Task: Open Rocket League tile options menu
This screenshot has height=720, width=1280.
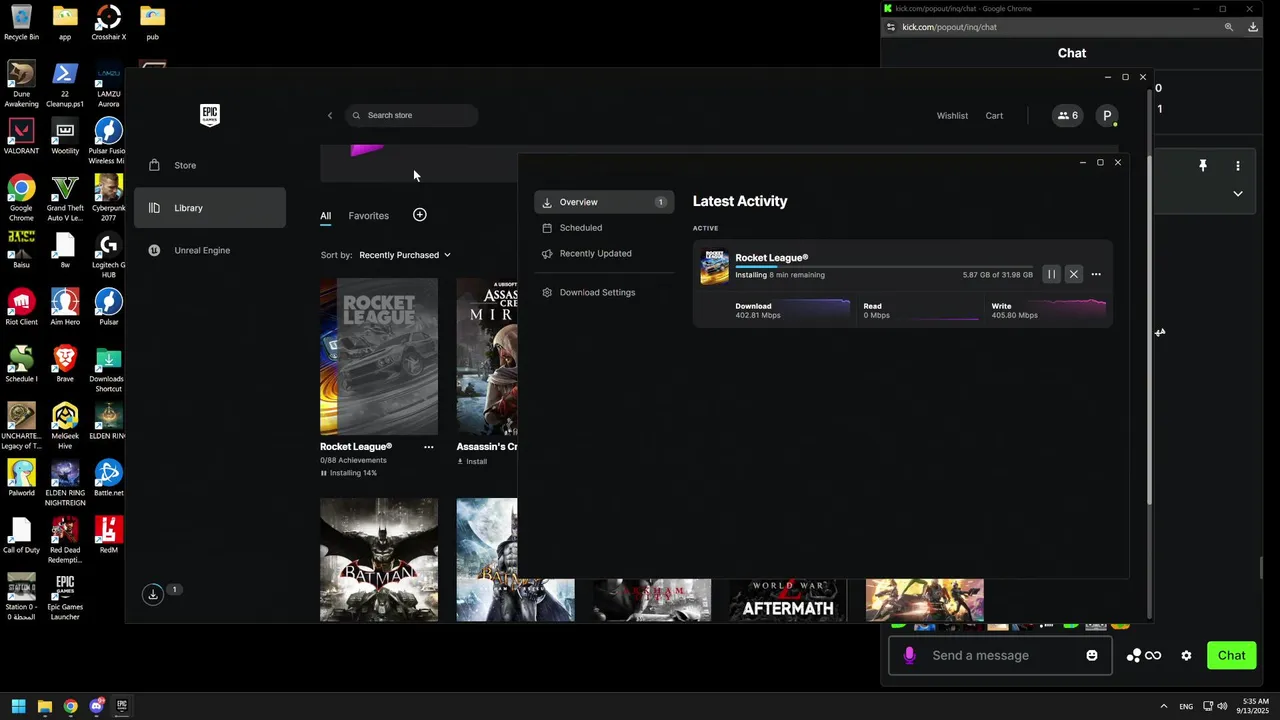Action: point(429,447)
